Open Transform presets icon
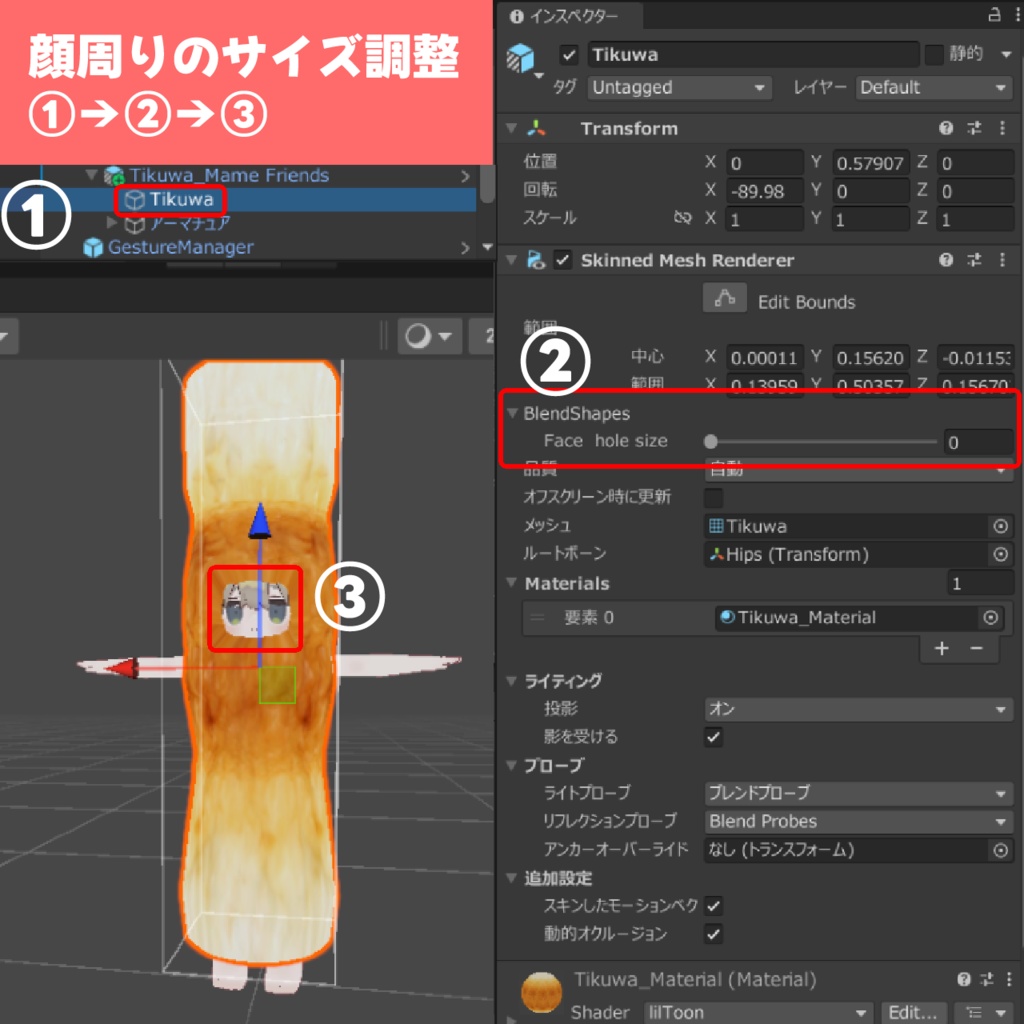This screenshot has height=1024, width=1024. click(974, 128)
